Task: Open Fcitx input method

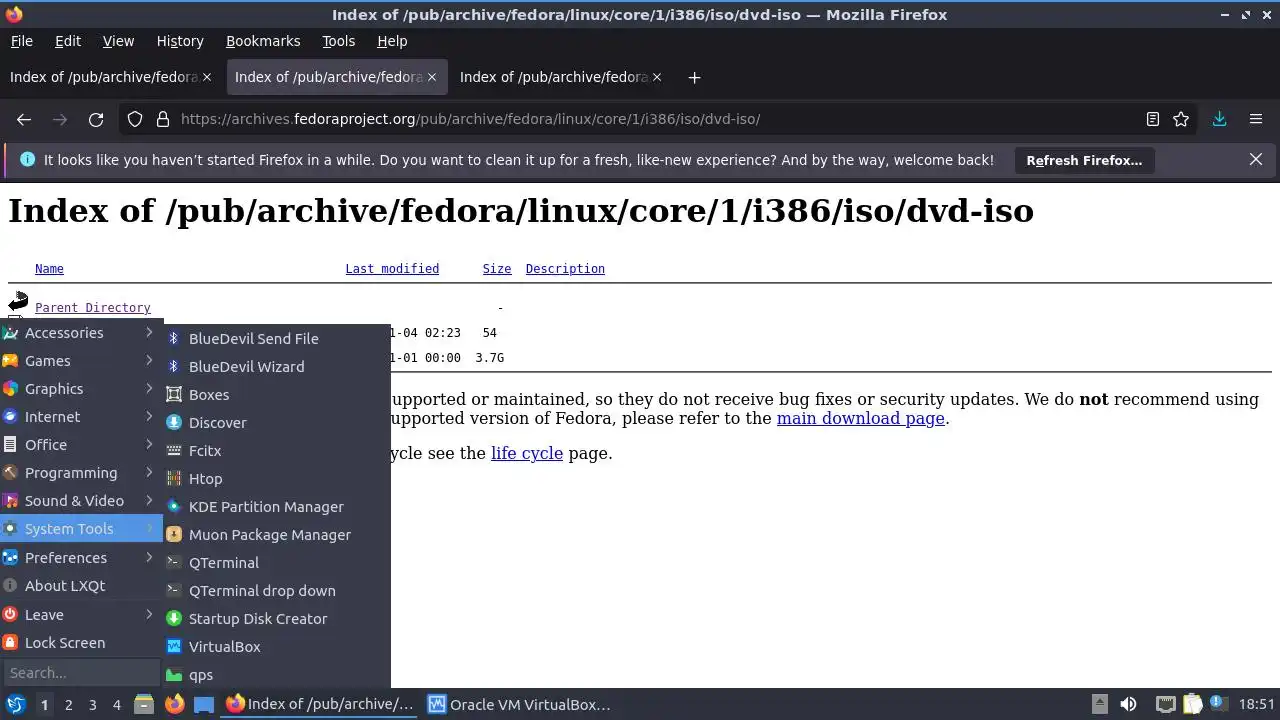Action: 277,451
